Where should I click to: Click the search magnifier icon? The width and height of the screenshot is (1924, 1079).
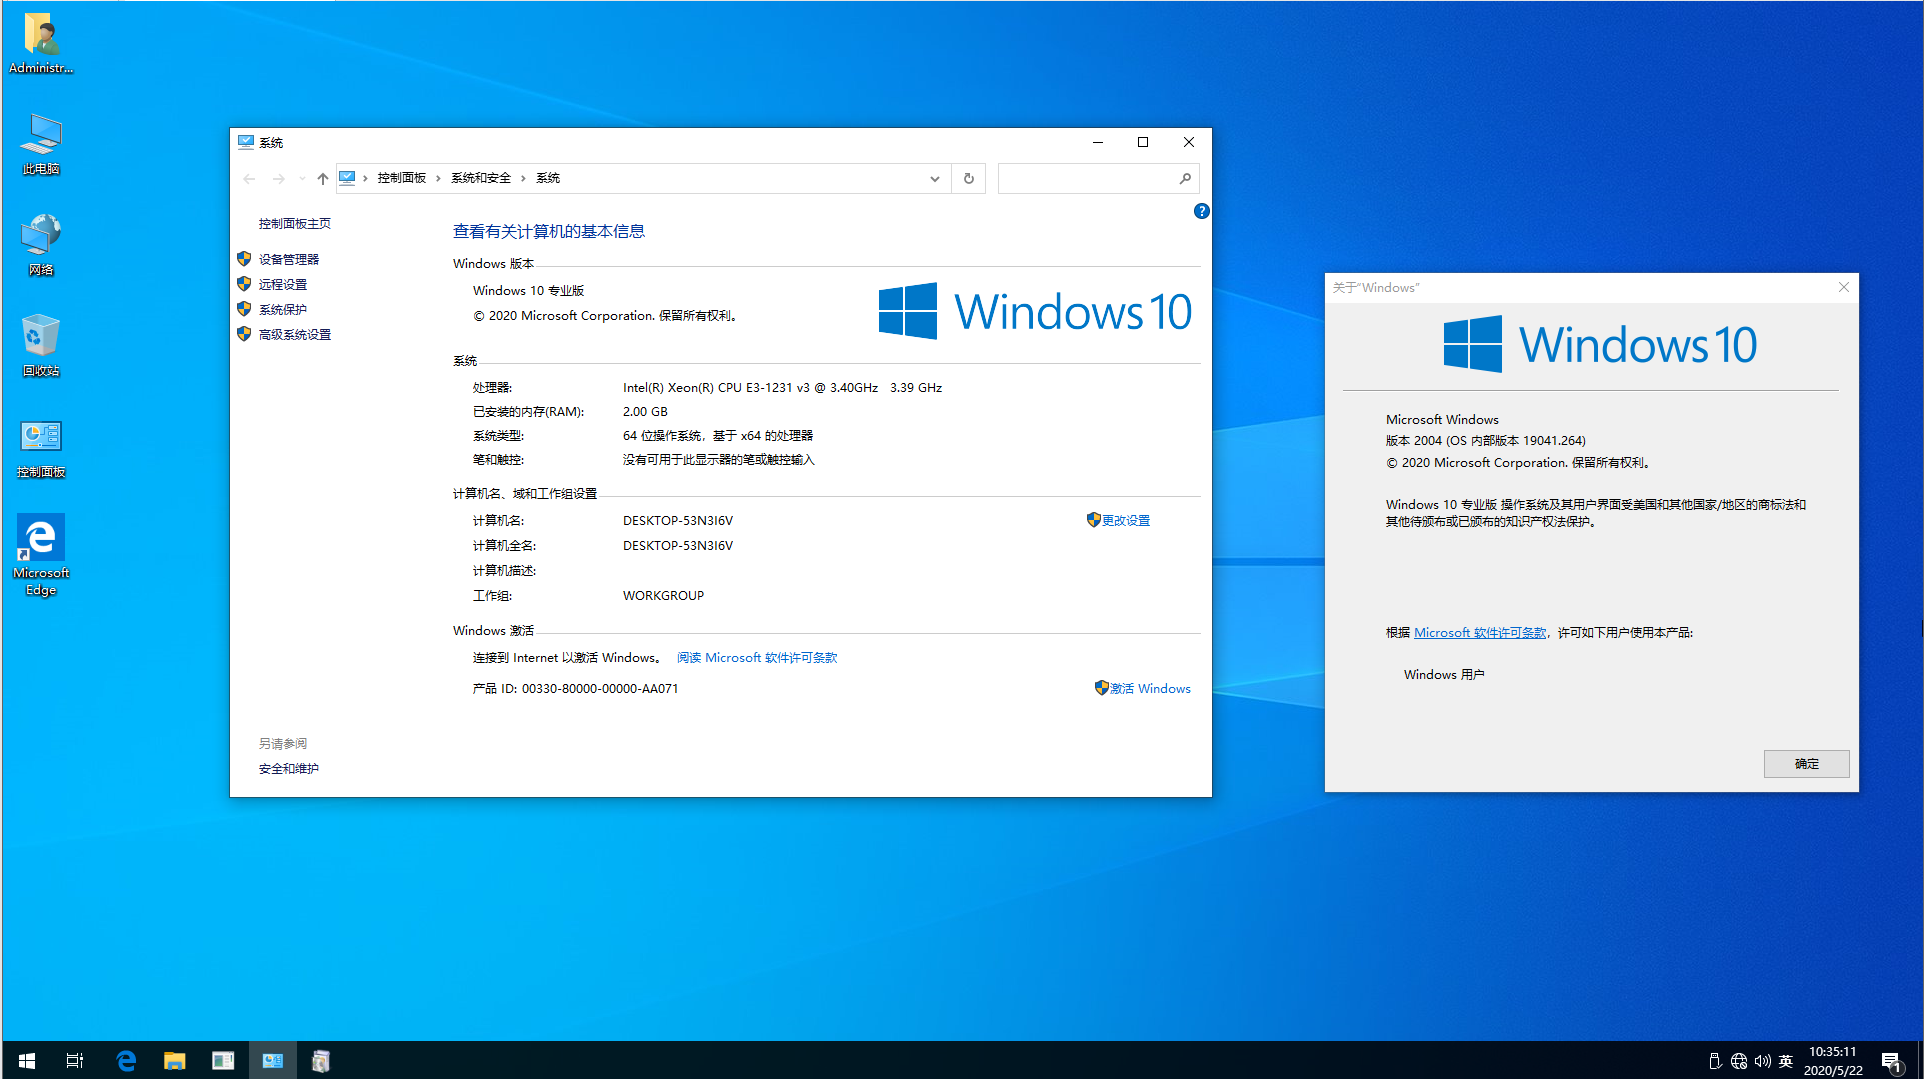(x=1185, y=179)
